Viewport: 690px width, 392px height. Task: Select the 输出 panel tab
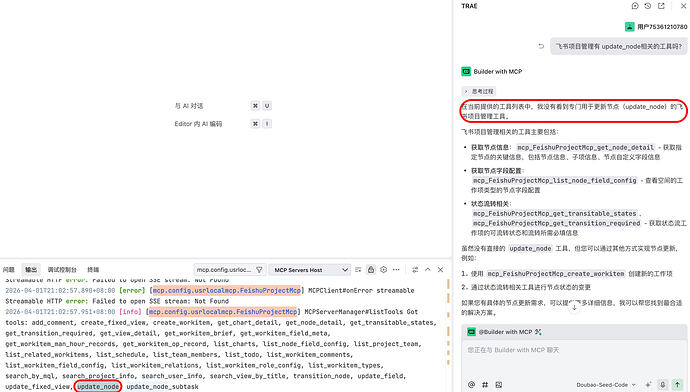tap(31, 270)
